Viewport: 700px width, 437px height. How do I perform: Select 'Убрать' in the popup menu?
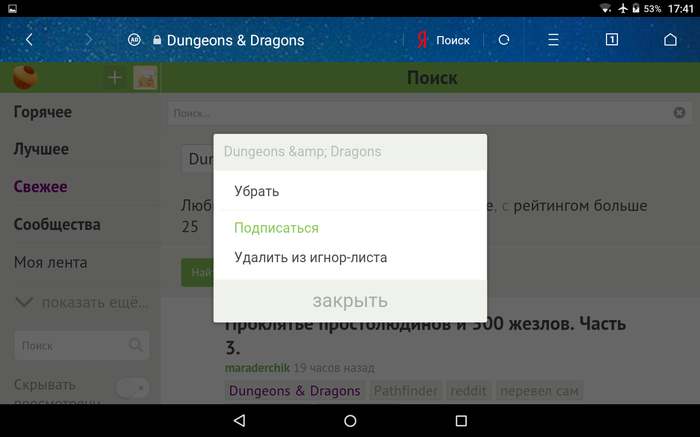point(257,191)
